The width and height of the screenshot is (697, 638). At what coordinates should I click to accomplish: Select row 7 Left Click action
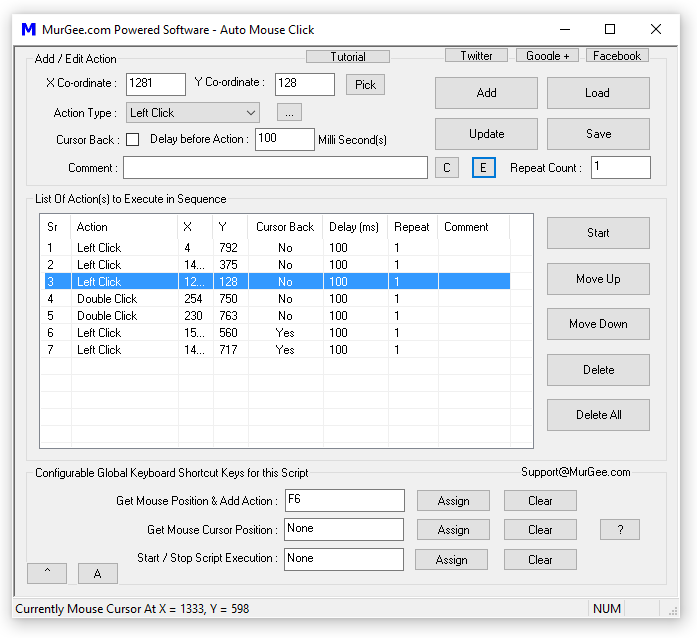point(277,350)
